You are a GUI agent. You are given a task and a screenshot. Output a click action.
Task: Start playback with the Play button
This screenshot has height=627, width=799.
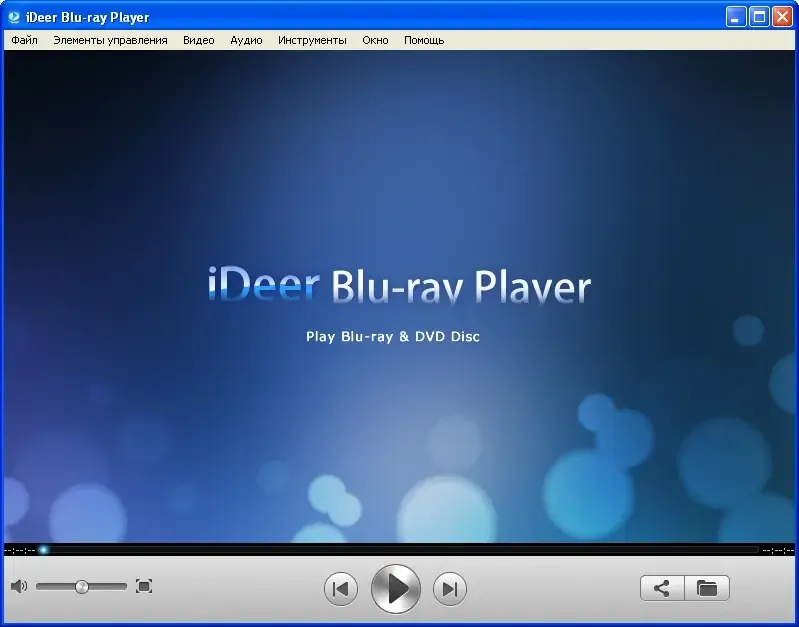(x=396, y=589)
